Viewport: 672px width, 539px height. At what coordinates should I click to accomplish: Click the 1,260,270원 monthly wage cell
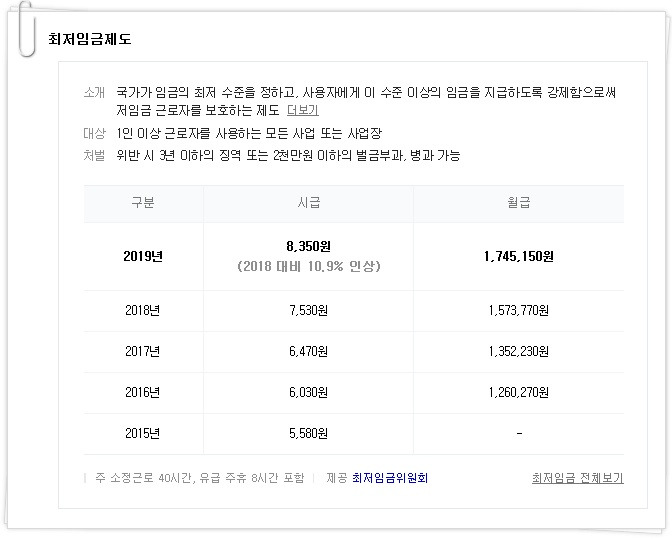[x=519, y=392]
